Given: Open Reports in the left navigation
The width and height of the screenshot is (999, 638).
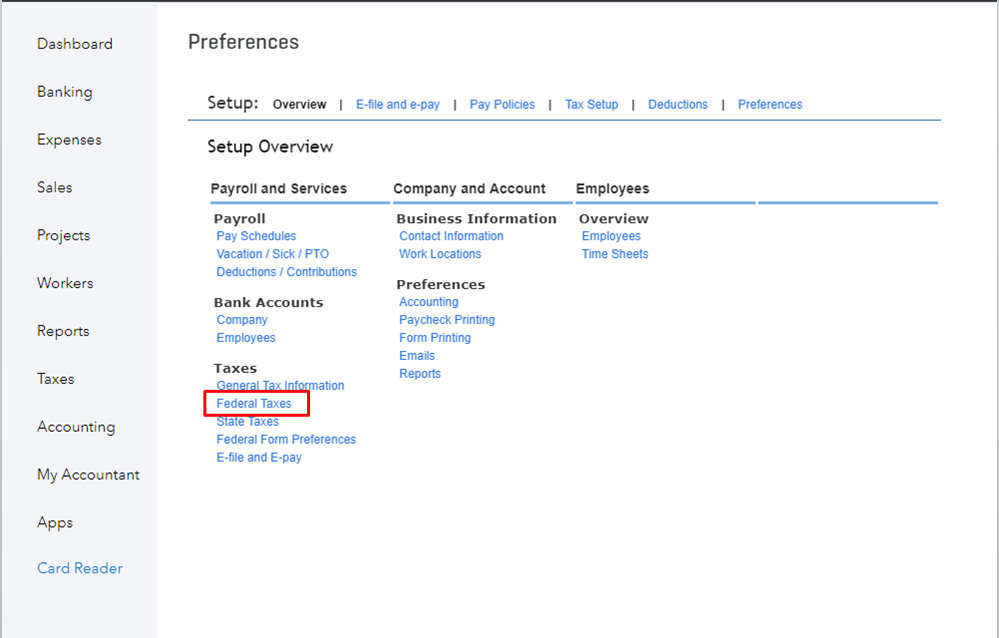Looking at the screenshot, I should pos(63,331).
